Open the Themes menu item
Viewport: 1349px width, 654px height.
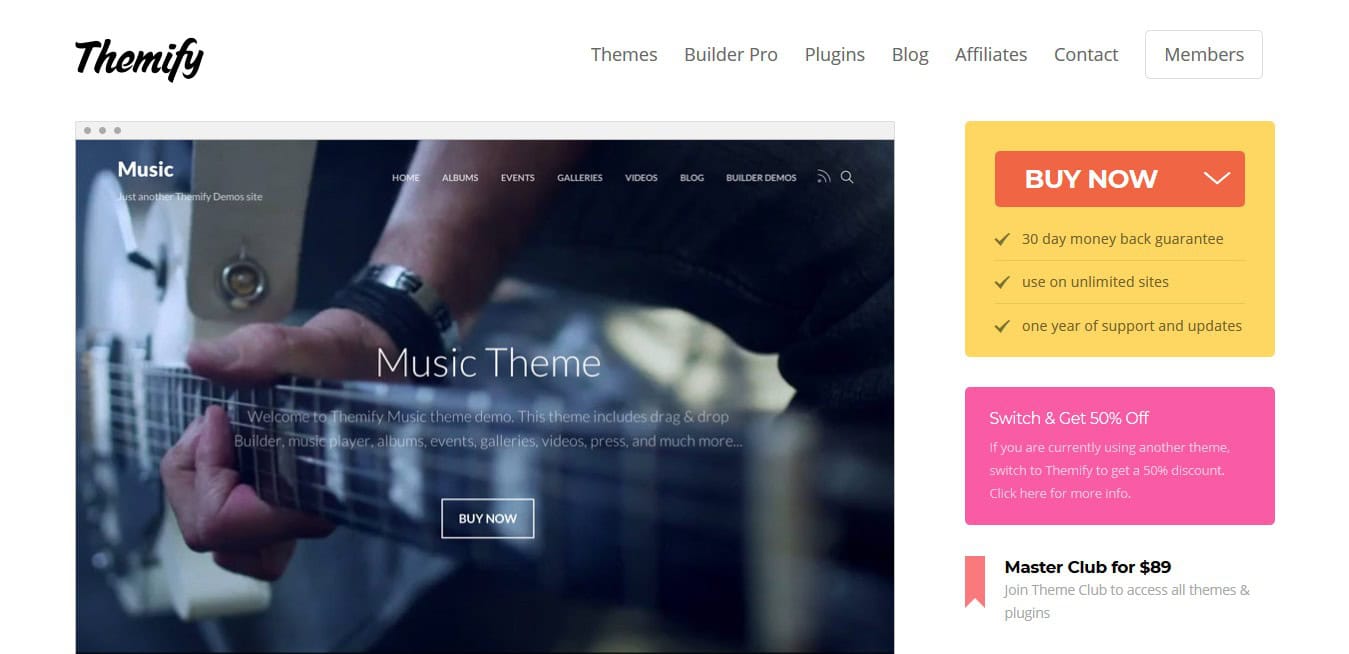click(x=624, y=54)
